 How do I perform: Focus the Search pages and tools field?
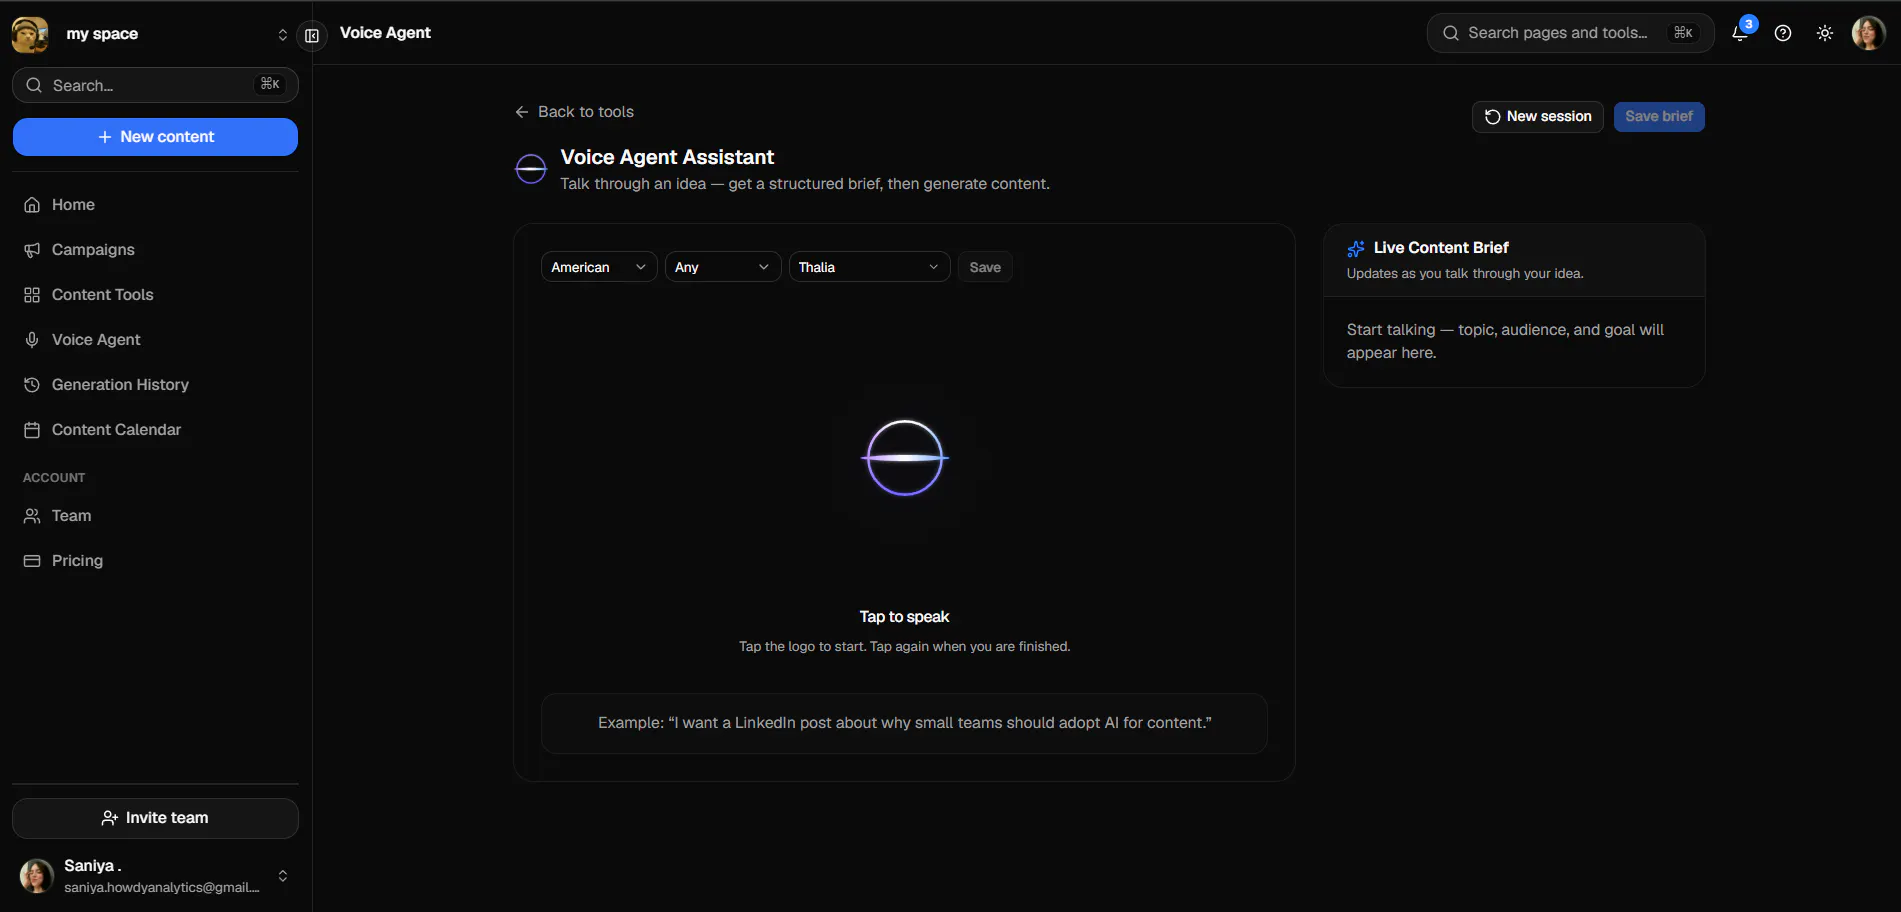click(1570, 33)
